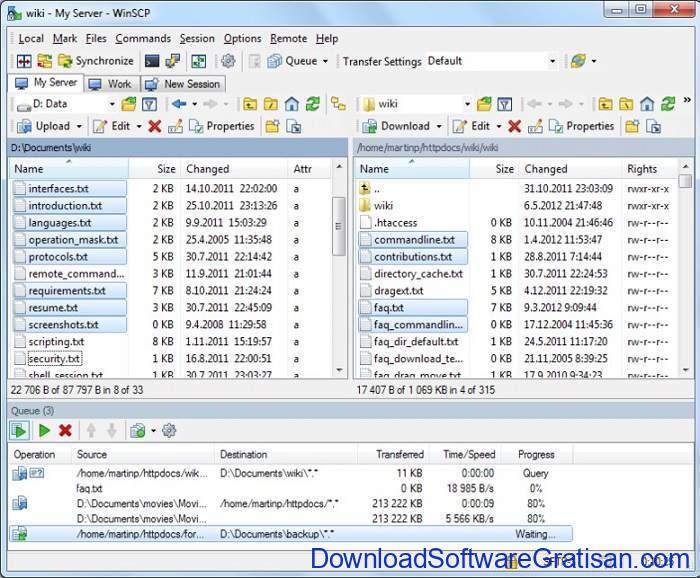The image size is (700, 578).
Task: Click the Compare Directories icon beside Synchronize
Action: coord(44,61)
